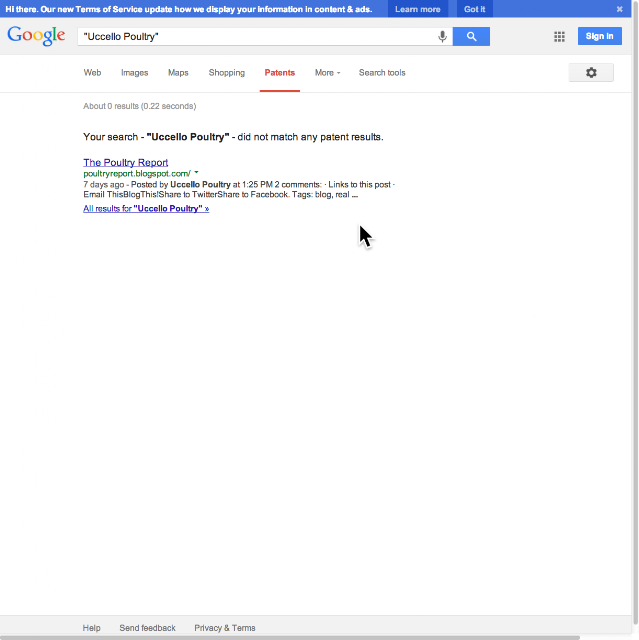Switch to the Maps tab
The height and width of the screenshot is (640, 639).
178,73
